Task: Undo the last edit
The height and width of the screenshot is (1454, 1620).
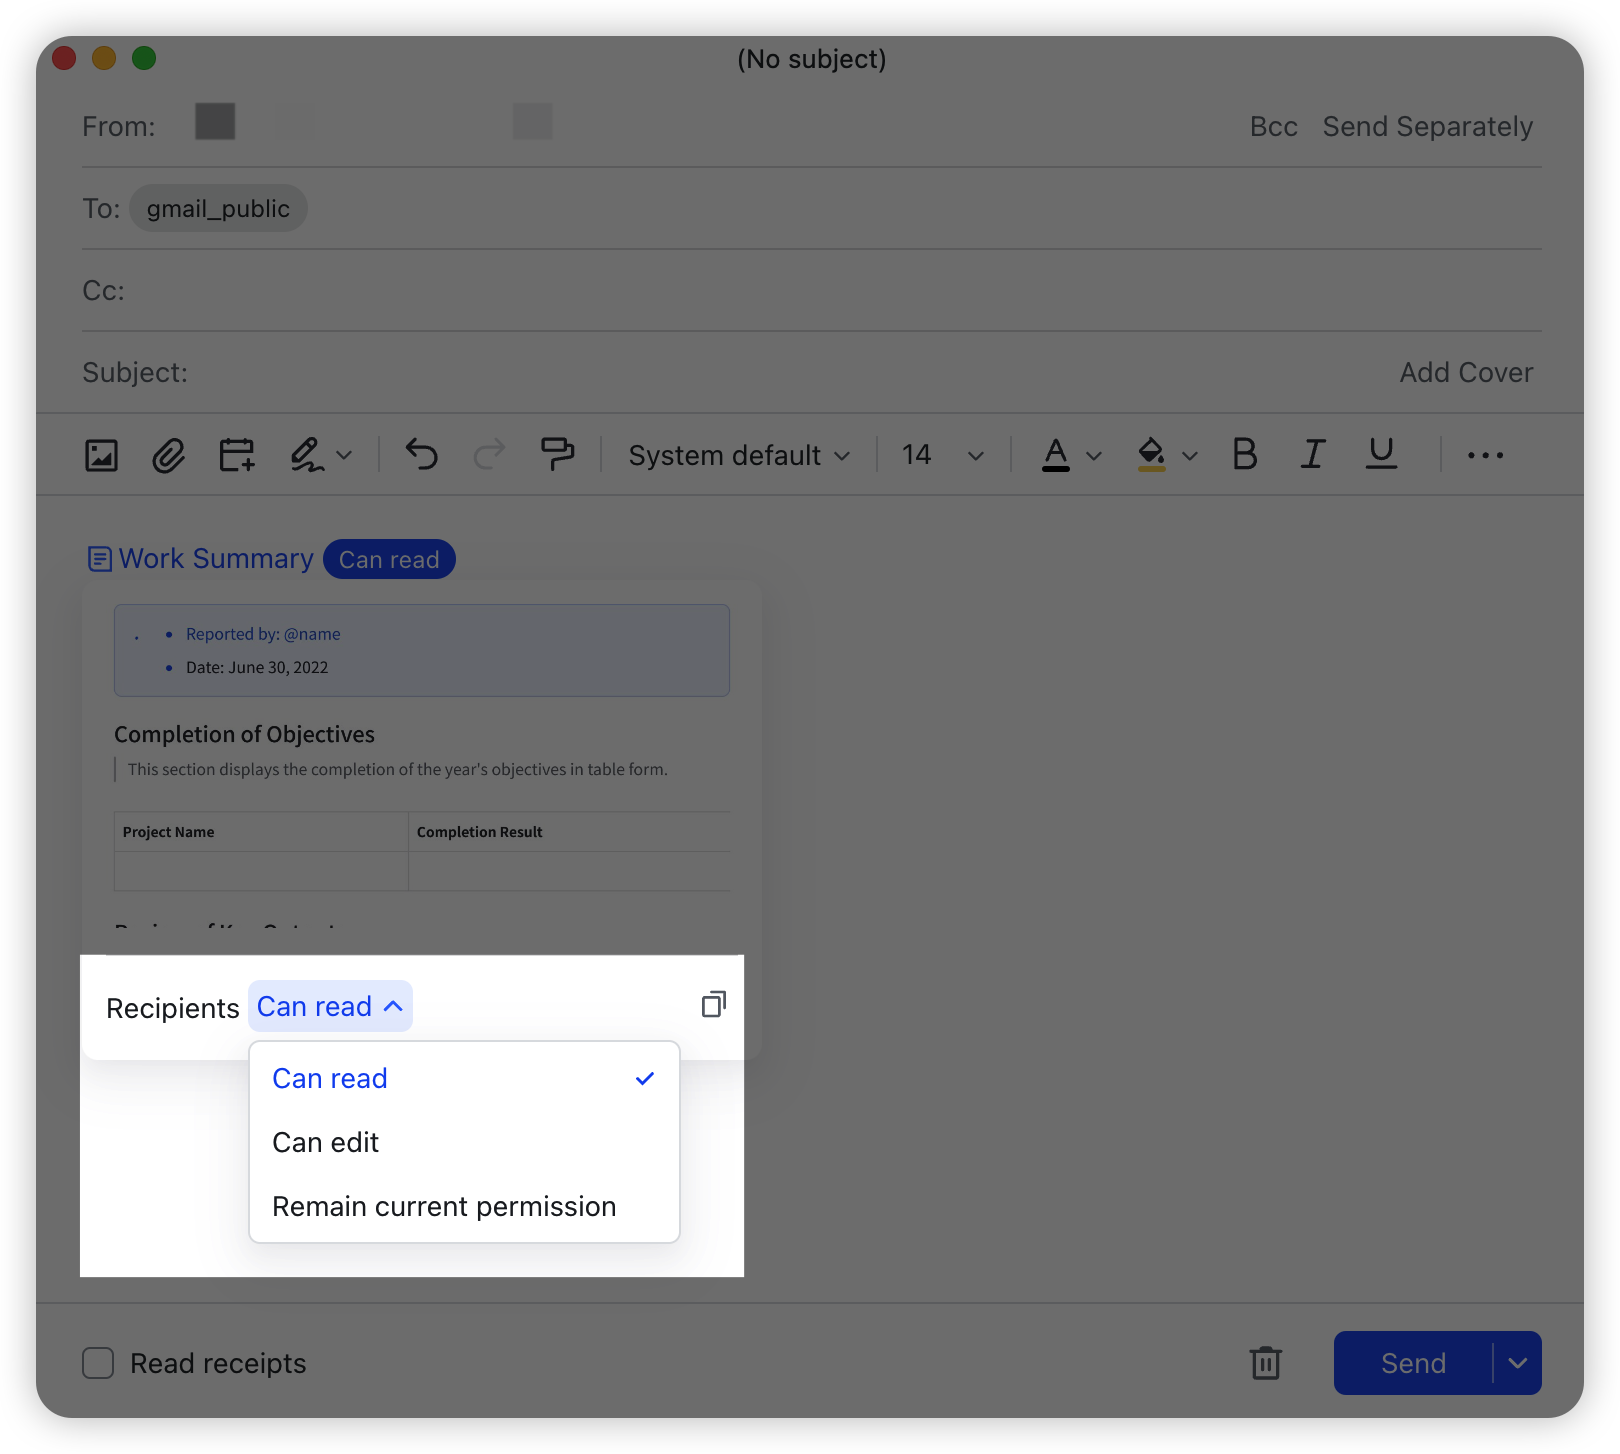Action: [421, 455]
